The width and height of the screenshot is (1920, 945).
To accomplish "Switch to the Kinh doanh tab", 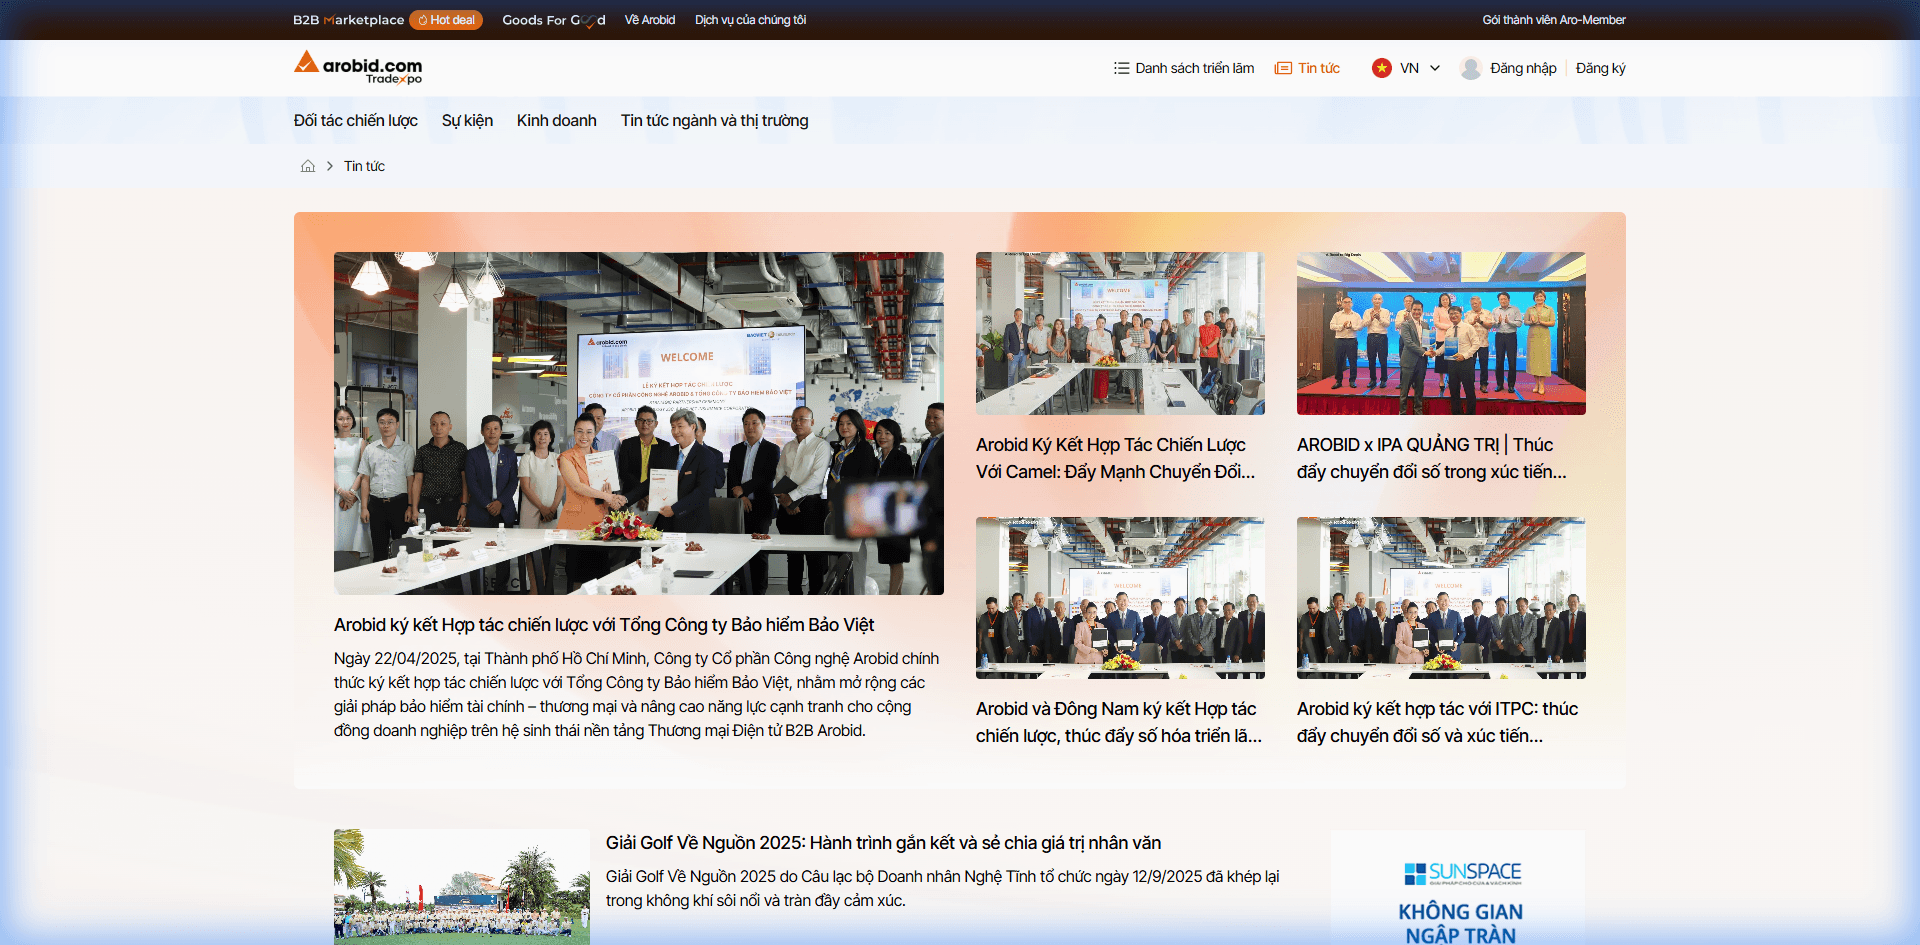I will 556,120.
